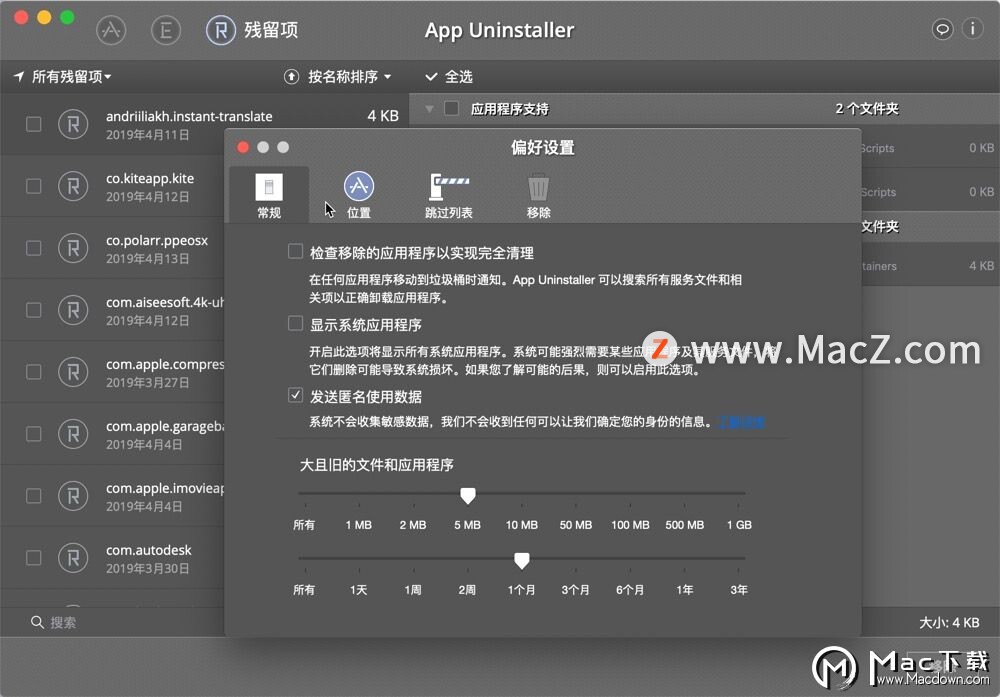Open the 所有残留项 filter dropdown

coord(62,76)
